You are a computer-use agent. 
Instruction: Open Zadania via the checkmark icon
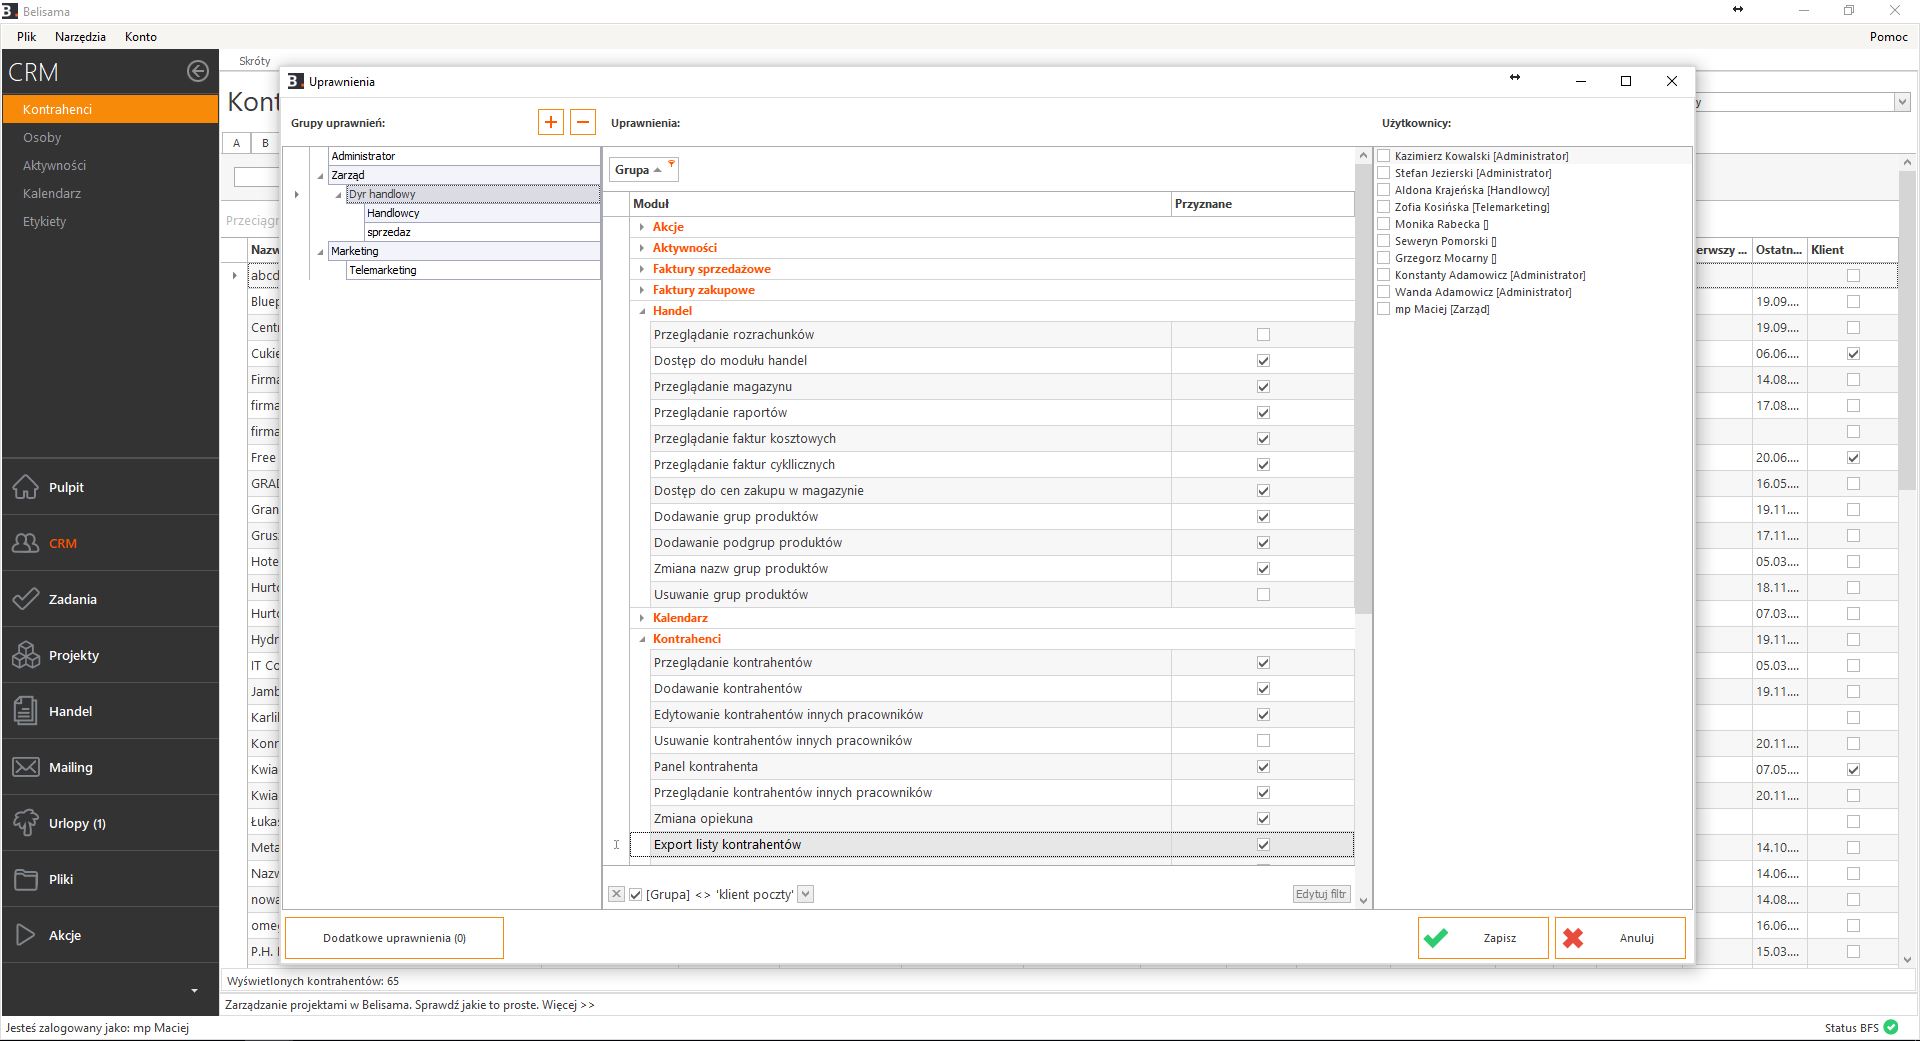coord(26,599)
